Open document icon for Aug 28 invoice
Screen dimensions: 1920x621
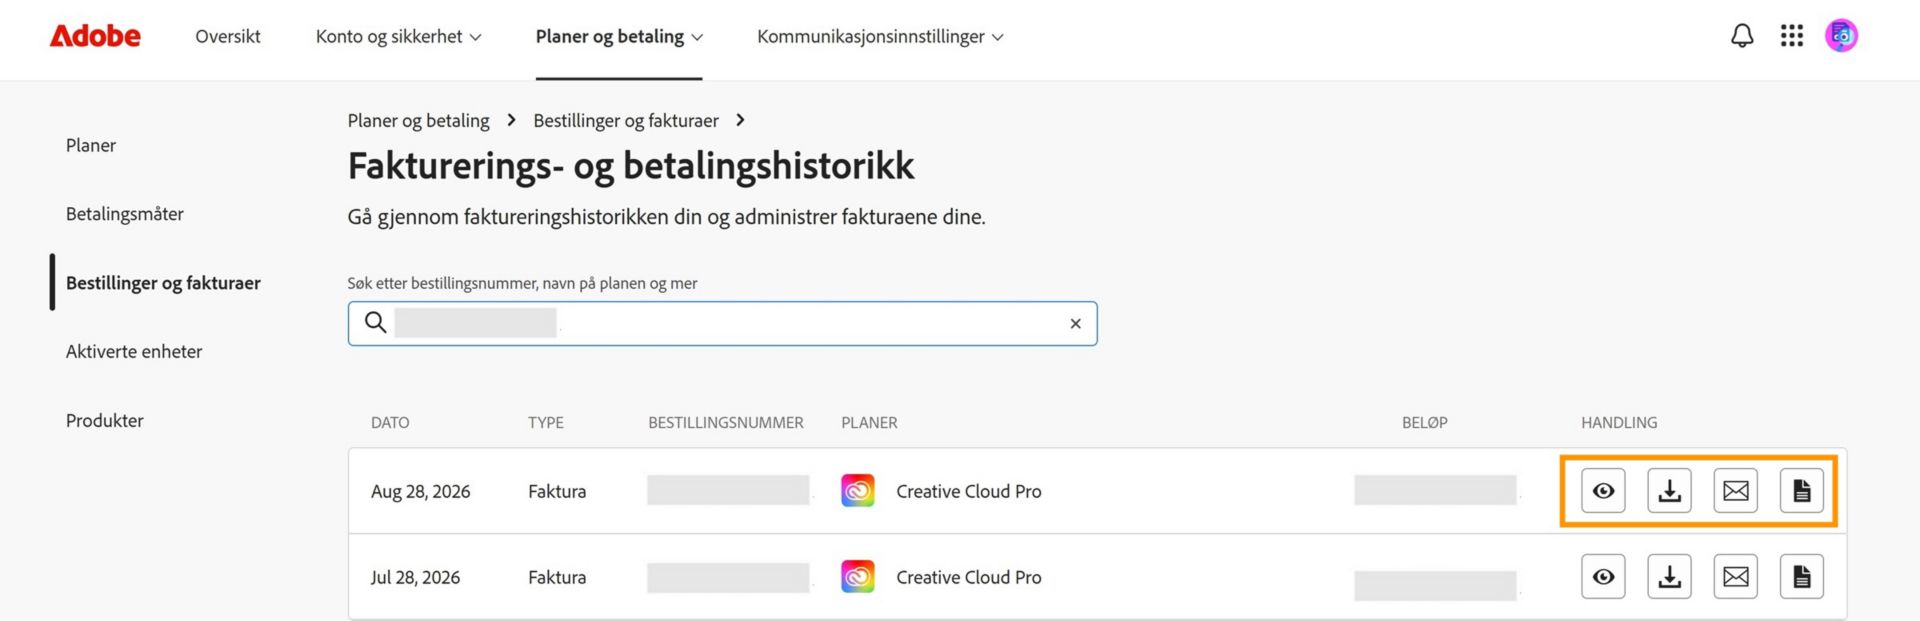[x=1802, y=491]
